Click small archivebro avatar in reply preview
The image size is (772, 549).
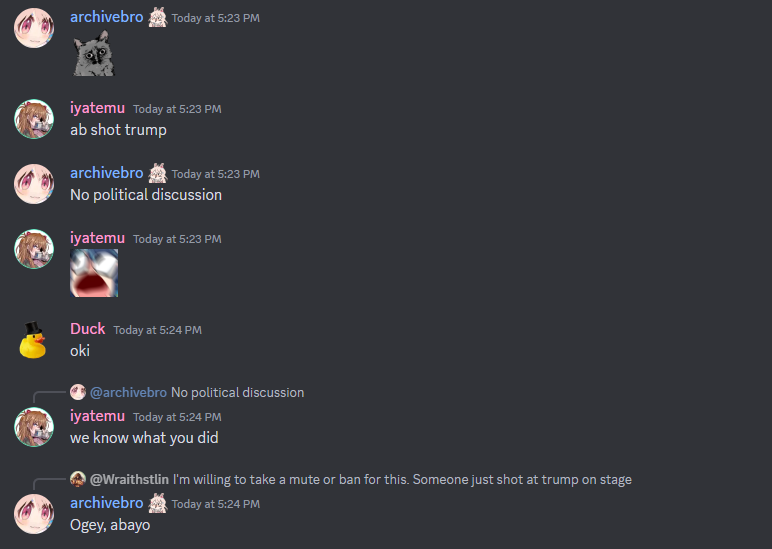coord(78,392)
